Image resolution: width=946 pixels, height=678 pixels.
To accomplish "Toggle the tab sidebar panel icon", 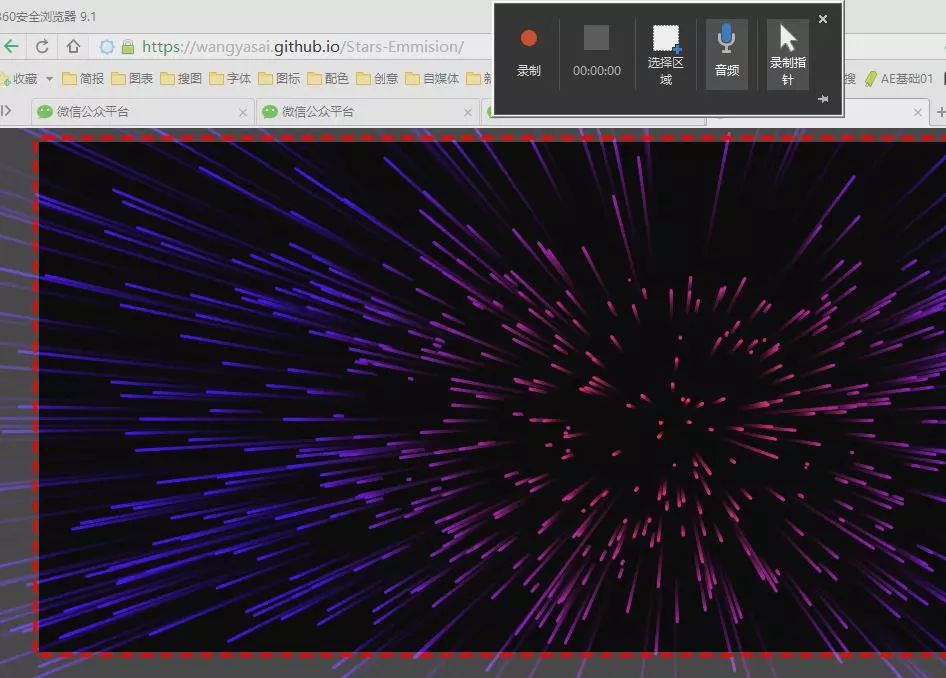I will click(6, 111).
